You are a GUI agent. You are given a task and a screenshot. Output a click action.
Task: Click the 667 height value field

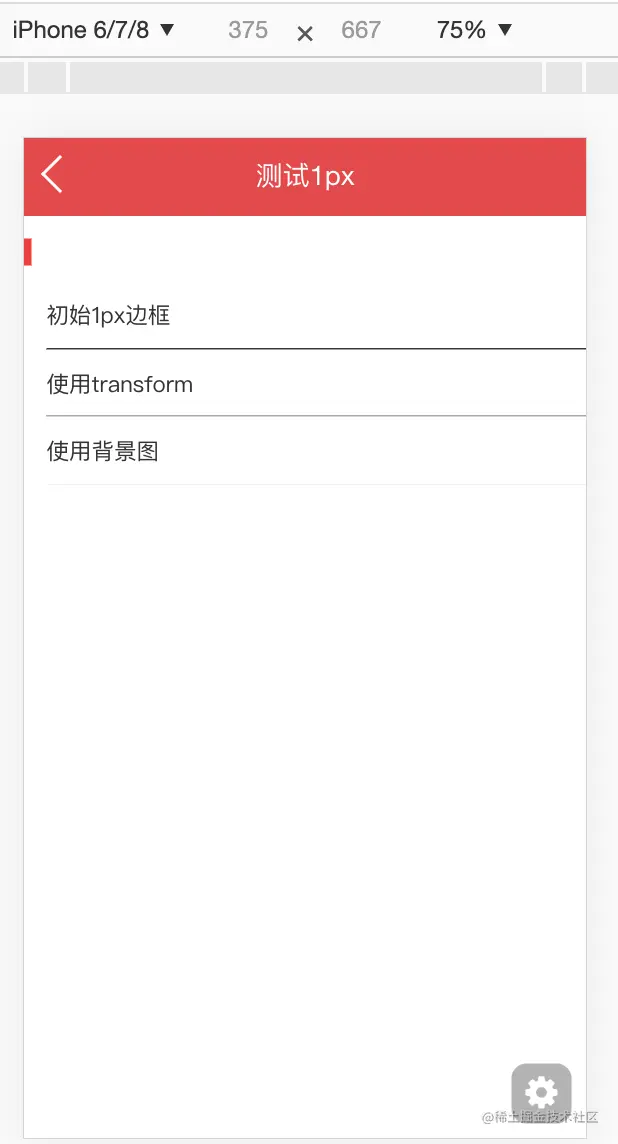361,30
